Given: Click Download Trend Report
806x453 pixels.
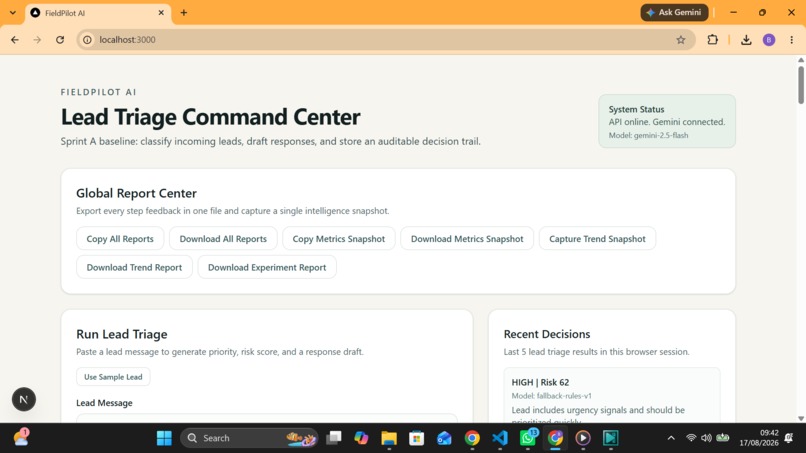Looking at the screenshot, I should [134, 267].
